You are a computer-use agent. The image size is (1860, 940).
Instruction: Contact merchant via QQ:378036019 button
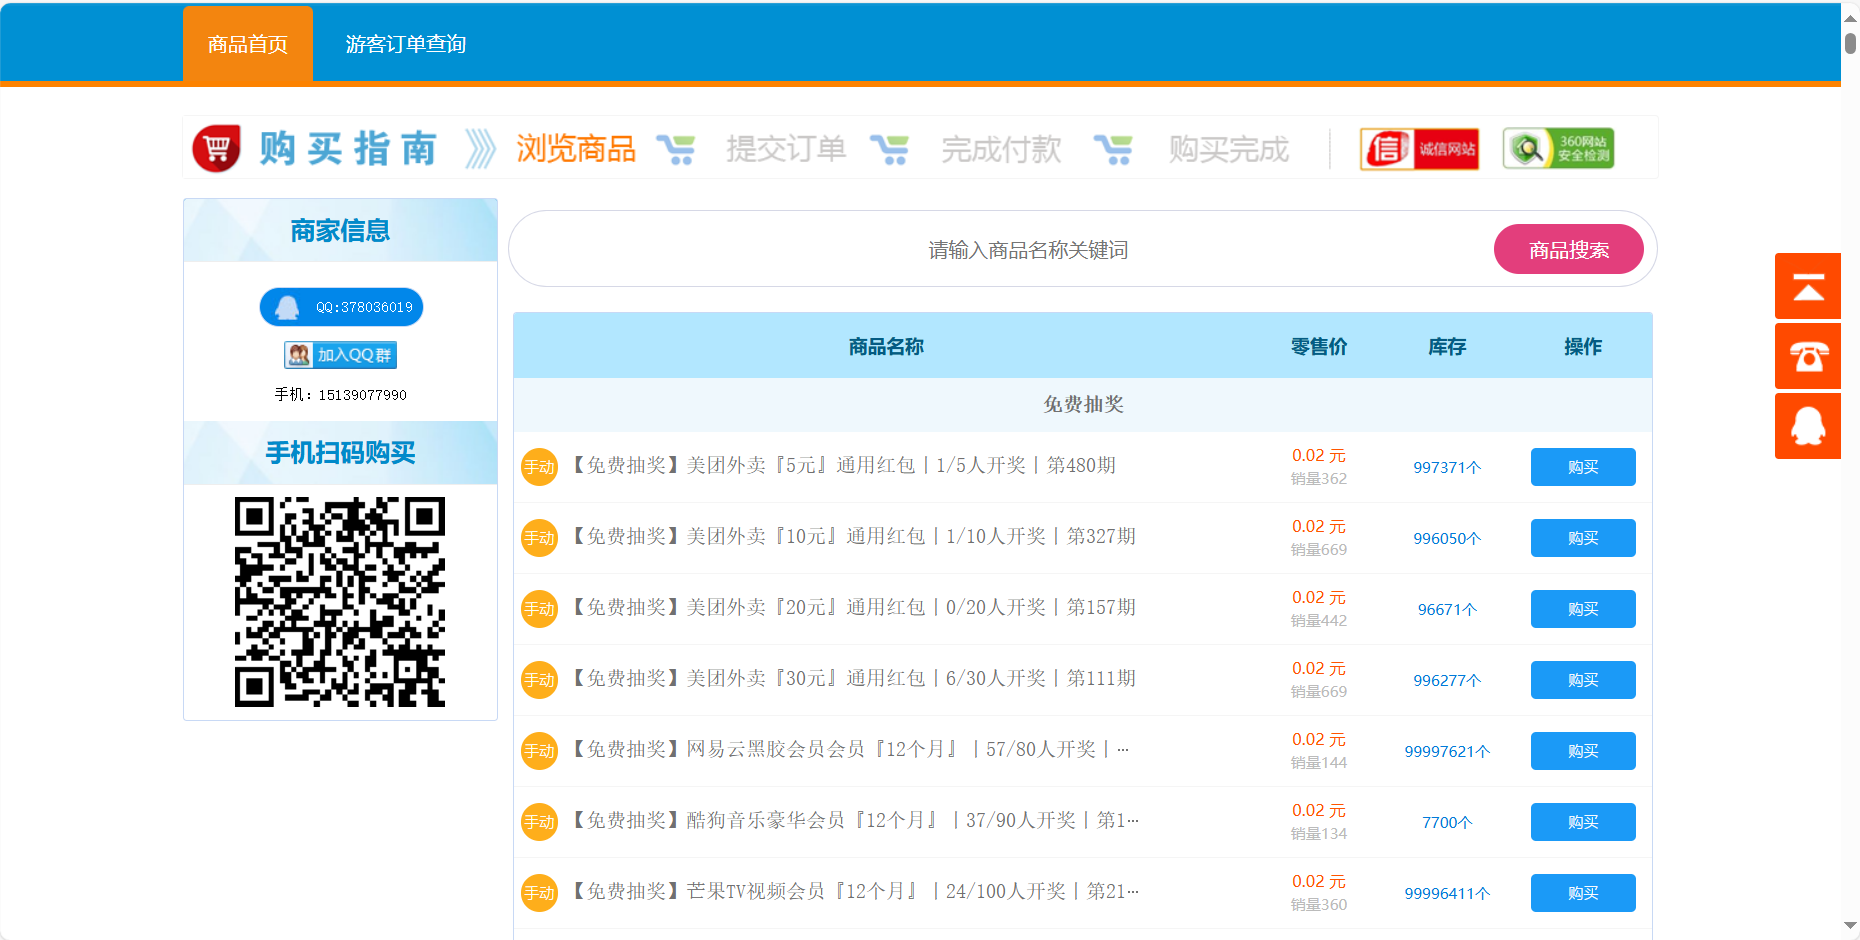click(341, 307)
